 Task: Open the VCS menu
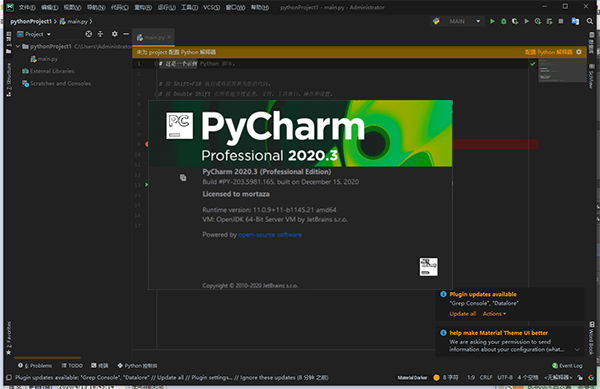211,7
